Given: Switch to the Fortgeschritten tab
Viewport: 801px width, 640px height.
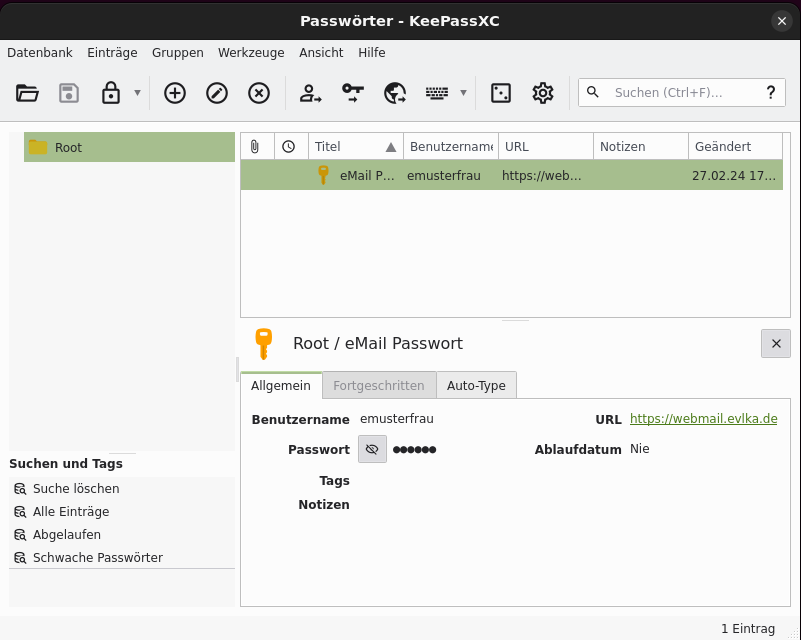Looking at the screenshot, I should tap(379, 386).
